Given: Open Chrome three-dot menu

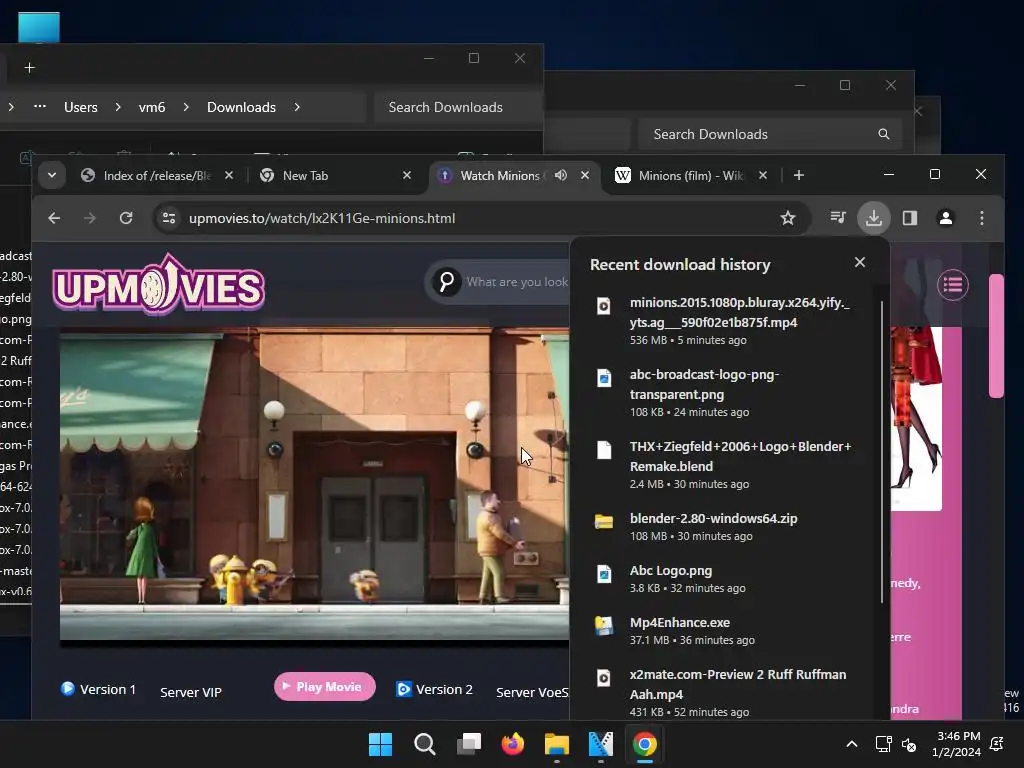Looking at the screenshot, I should [982, 218].
